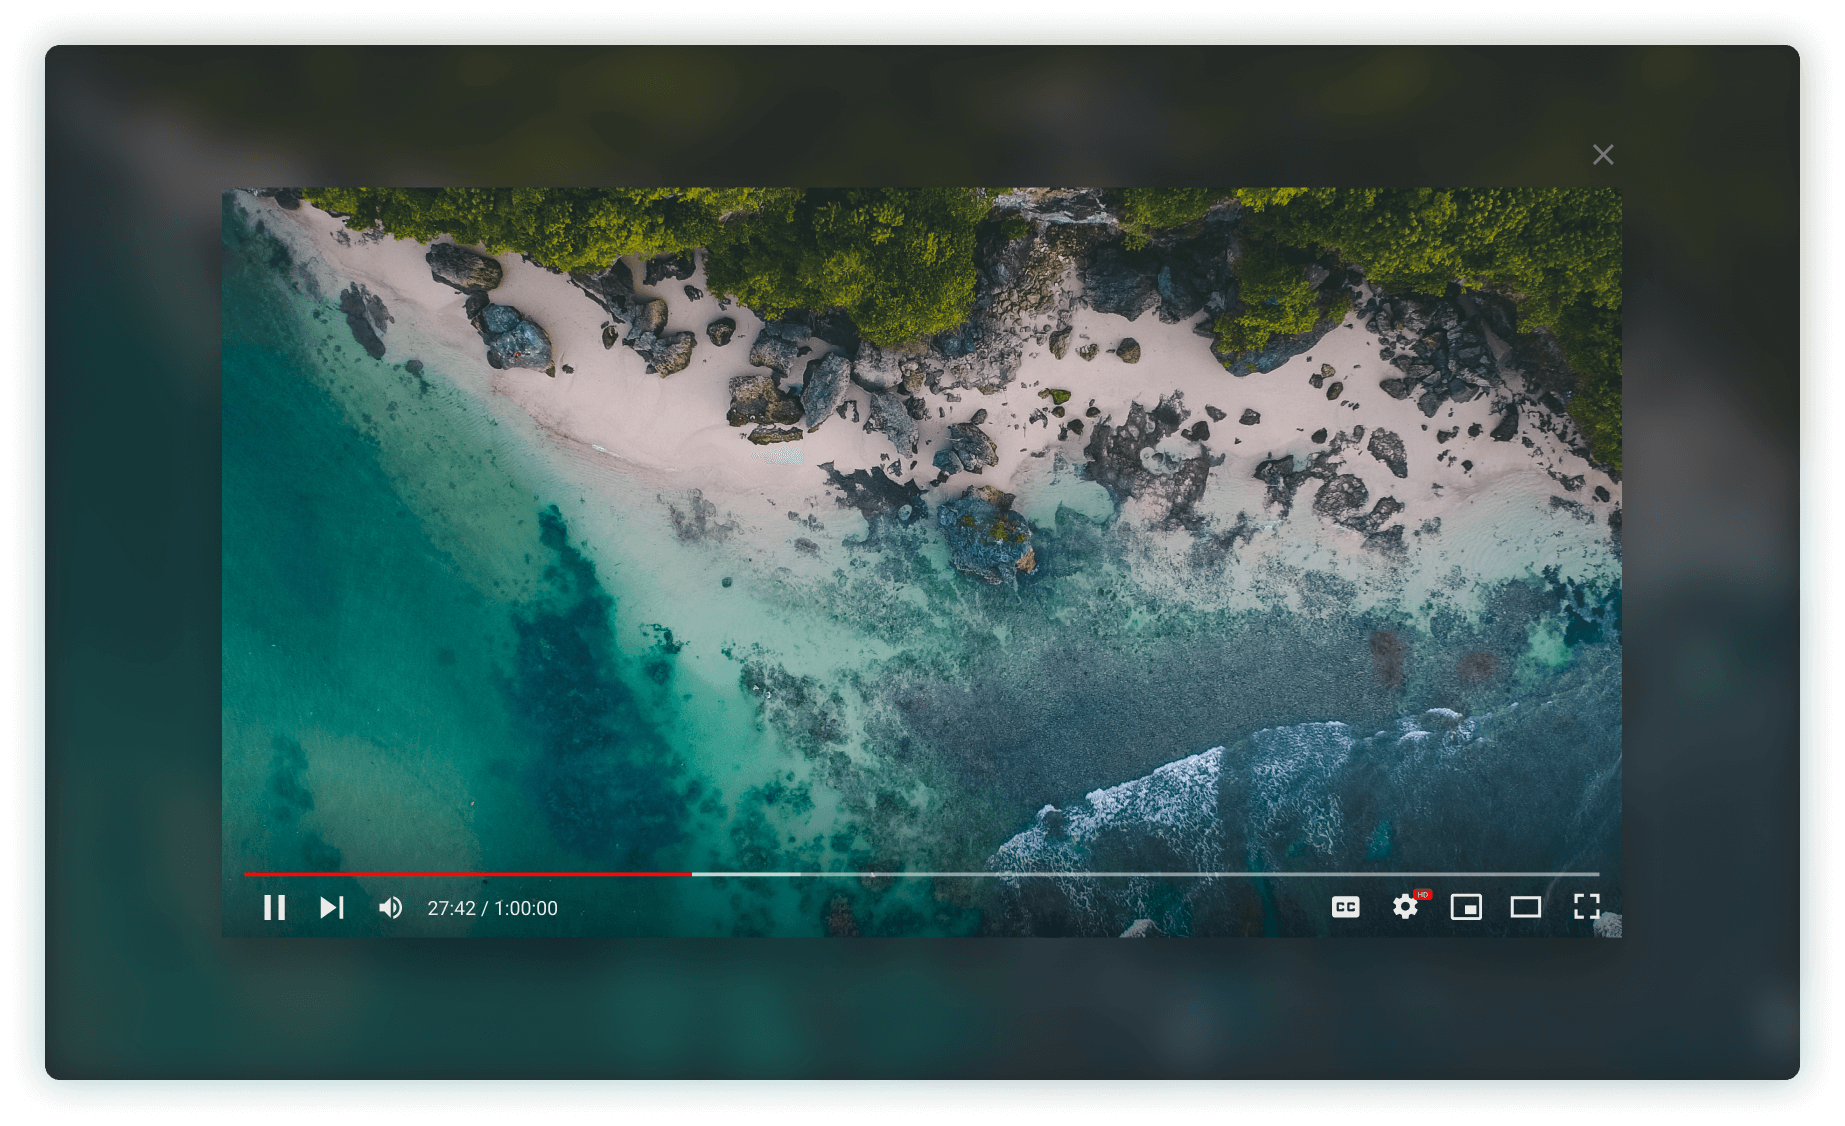Click the volume speaker icon
This screenshot has width=1845, height=1126.
pos(390,908)
